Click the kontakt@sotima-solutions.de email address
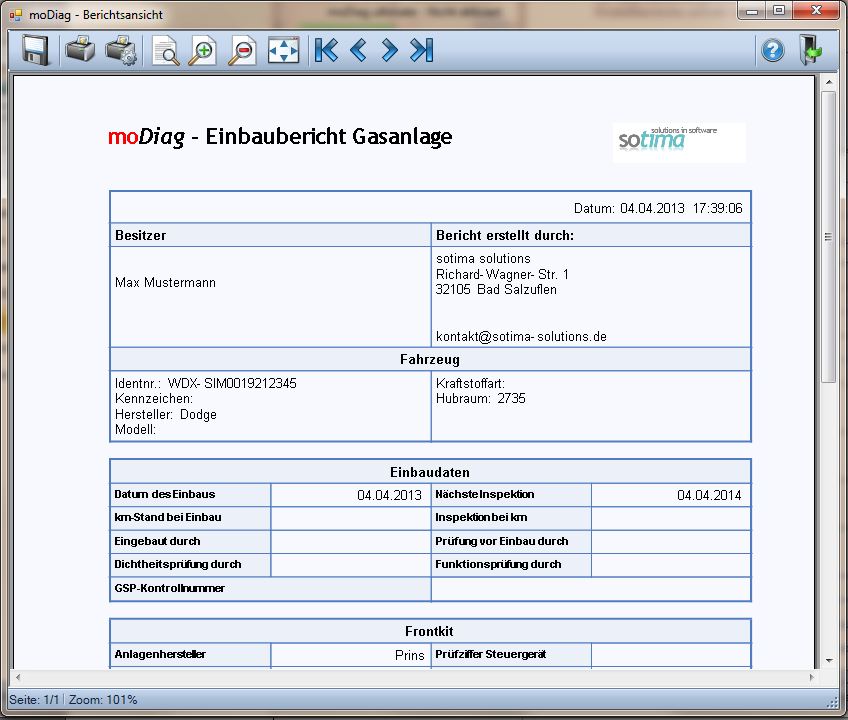The height and width of the screenshot is (720, 848). pos(521,337)
